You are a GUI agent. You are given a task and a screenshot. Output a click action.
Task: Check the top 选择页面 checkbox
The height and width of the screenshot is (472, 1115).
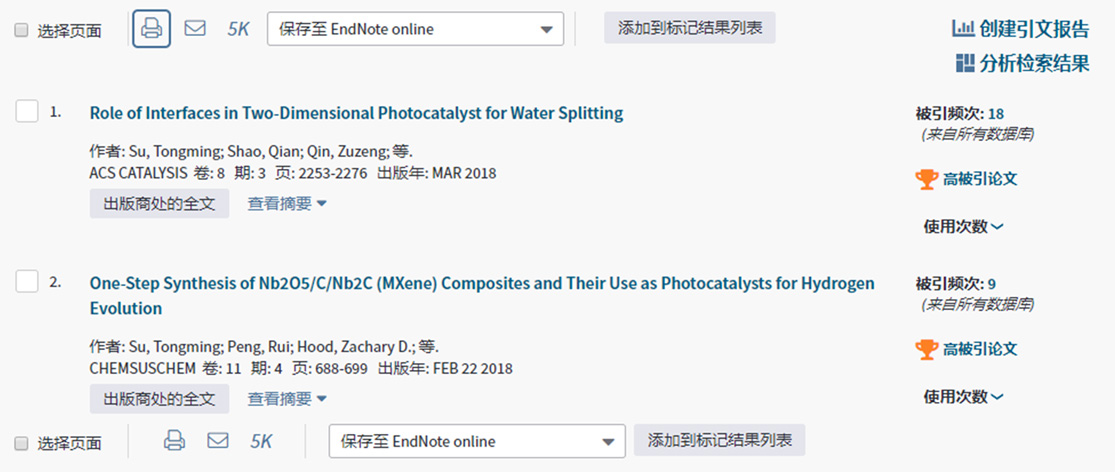click(x=22, y=30)
